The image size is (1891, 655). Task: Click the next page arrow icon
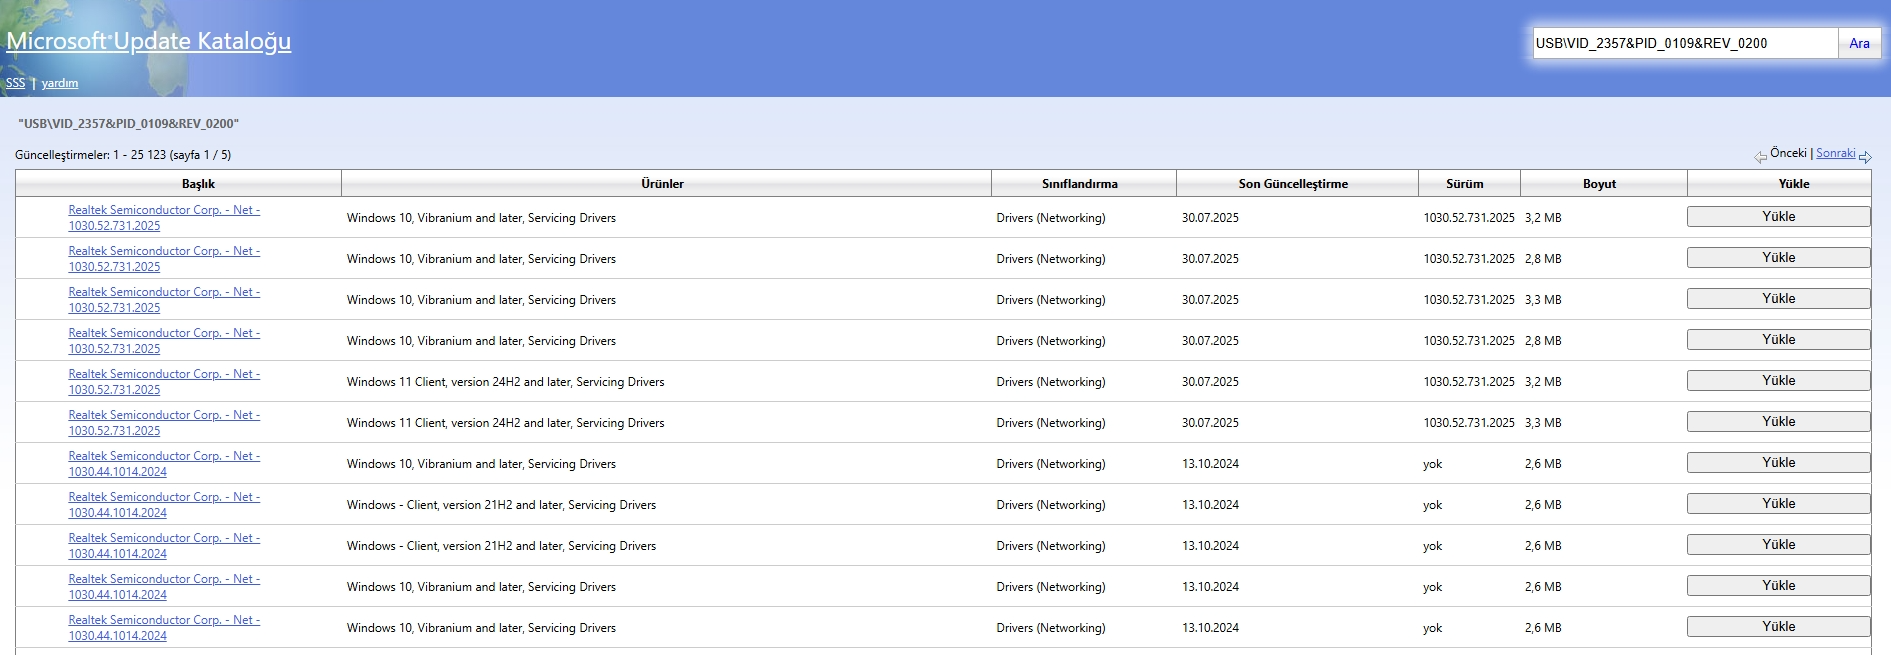pos(1865,157)
